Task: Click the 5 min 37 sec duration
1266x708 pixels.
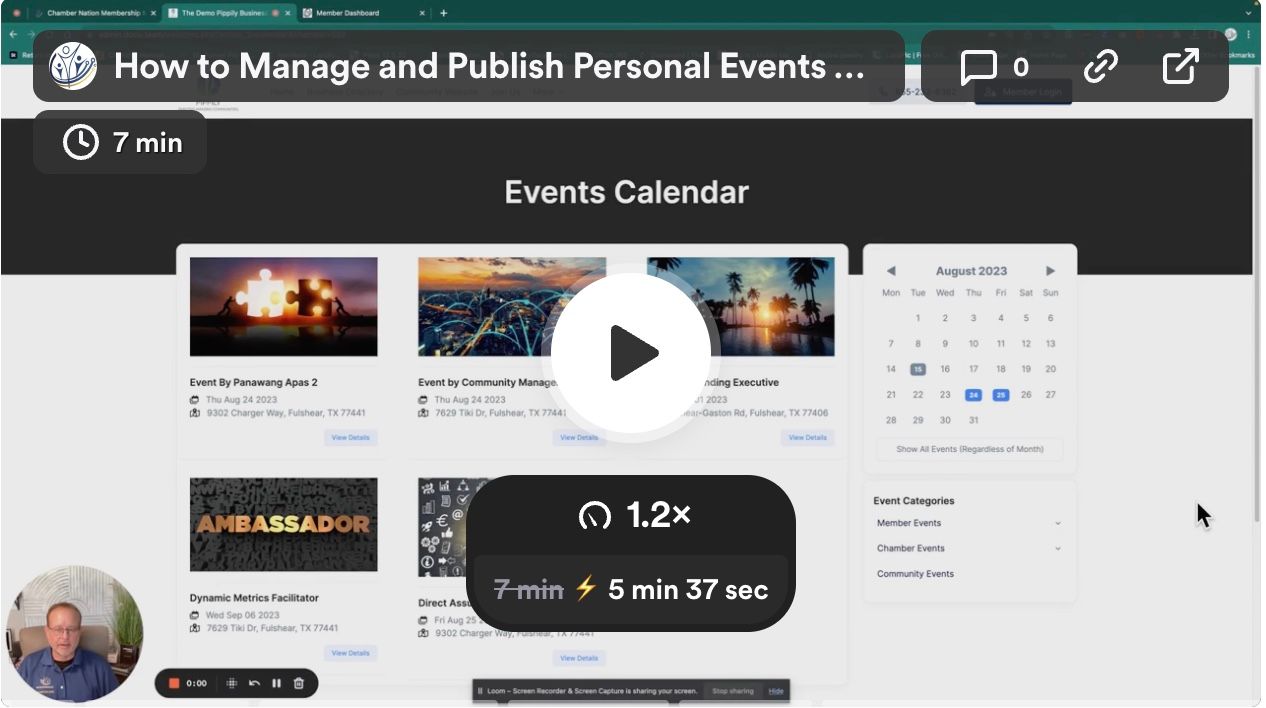Action: (x=688, y=589)
